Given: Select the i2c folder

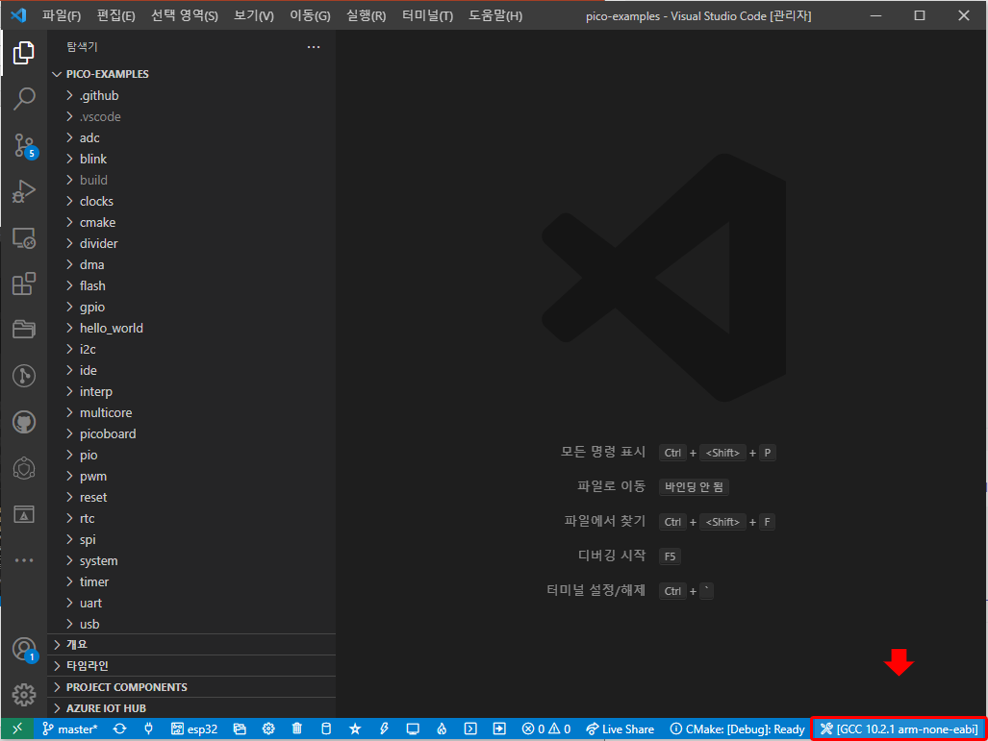Looking at the screenshot, I should point(192,349).
